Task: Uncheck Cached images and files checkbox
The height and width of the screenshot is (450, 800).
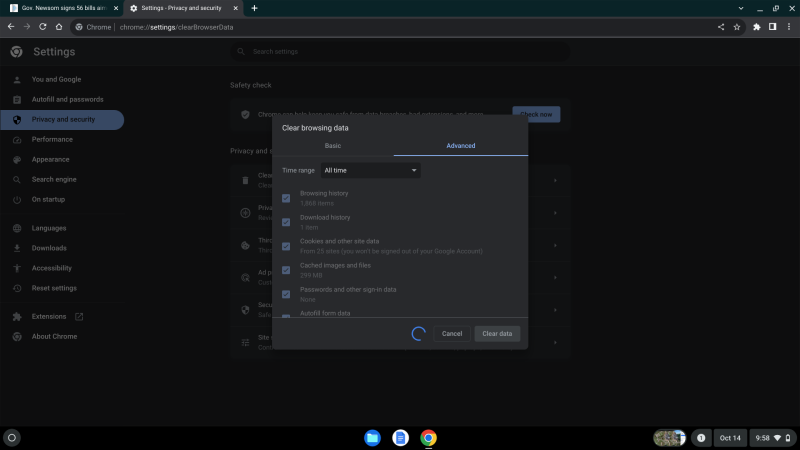Action: (x=286, y=270)
